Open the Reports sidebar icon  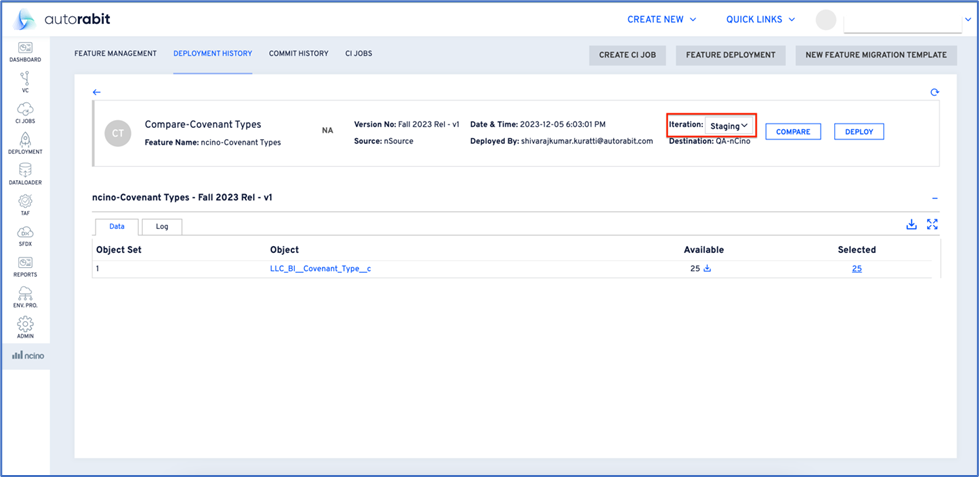click(25, 267)
